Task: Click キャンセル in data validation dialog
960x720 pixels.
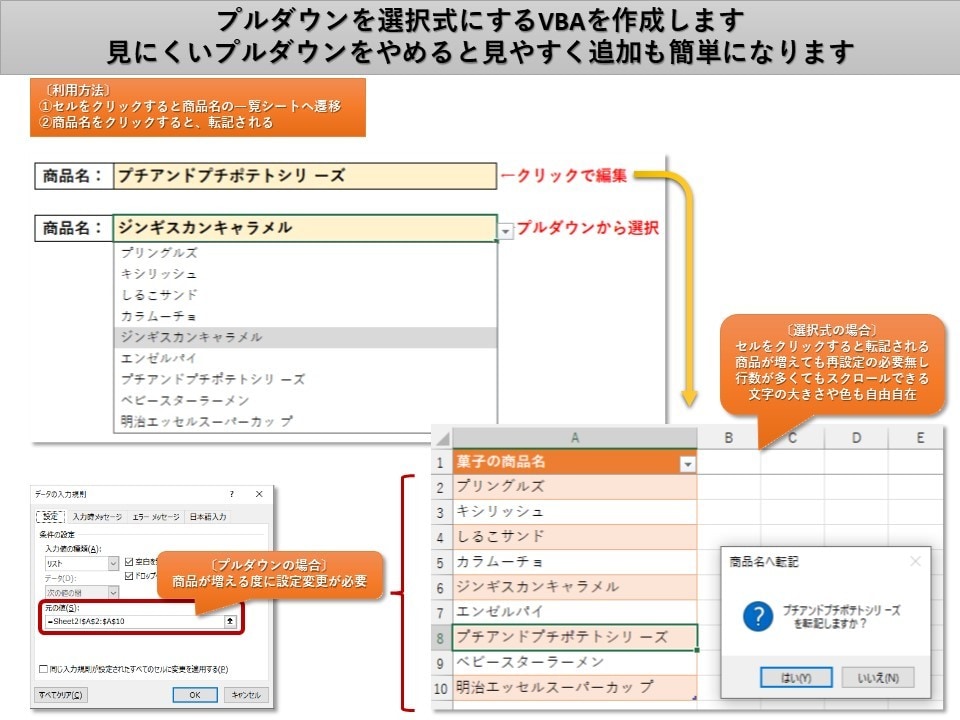Action: coord(246,695)
